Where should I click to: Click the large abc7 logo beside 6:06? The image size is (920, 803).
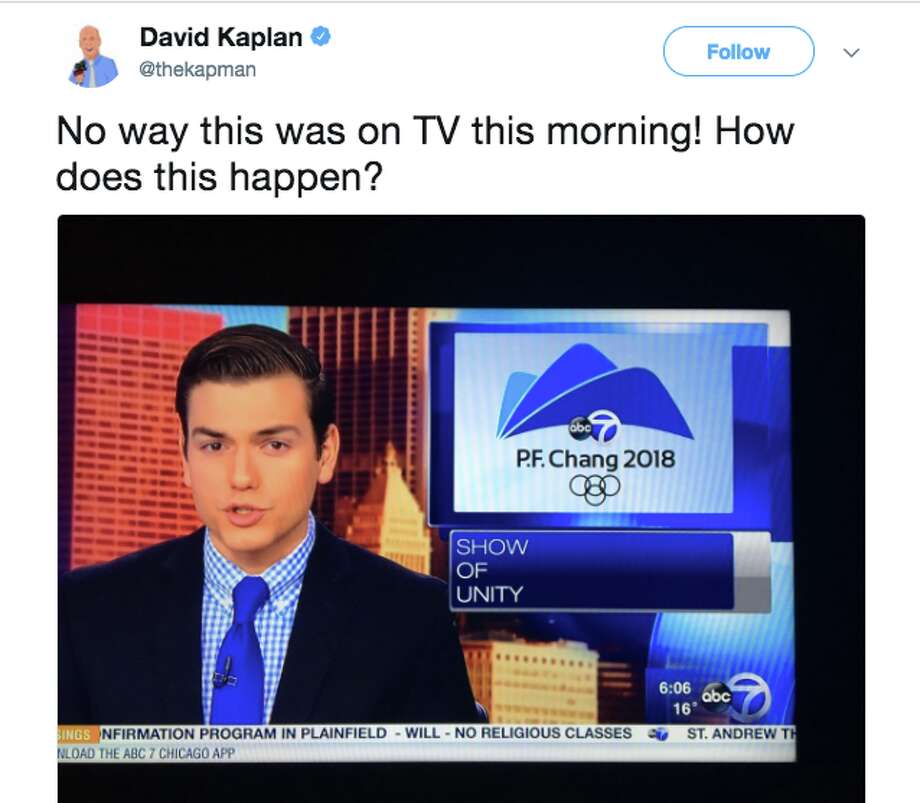click(x=736, y=697)
